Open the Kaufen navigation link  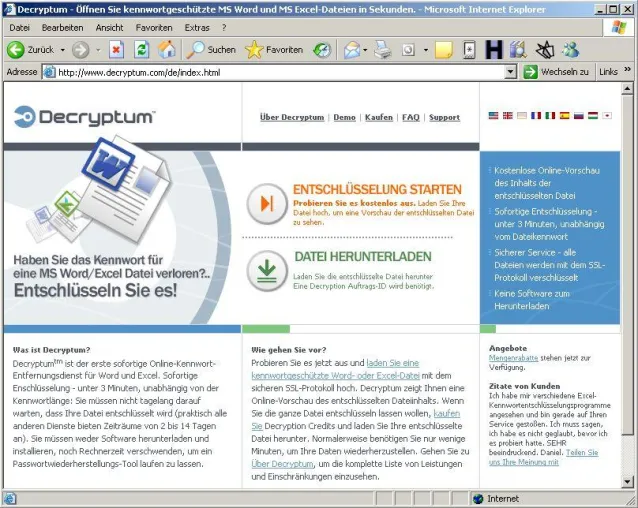[379, 117]
